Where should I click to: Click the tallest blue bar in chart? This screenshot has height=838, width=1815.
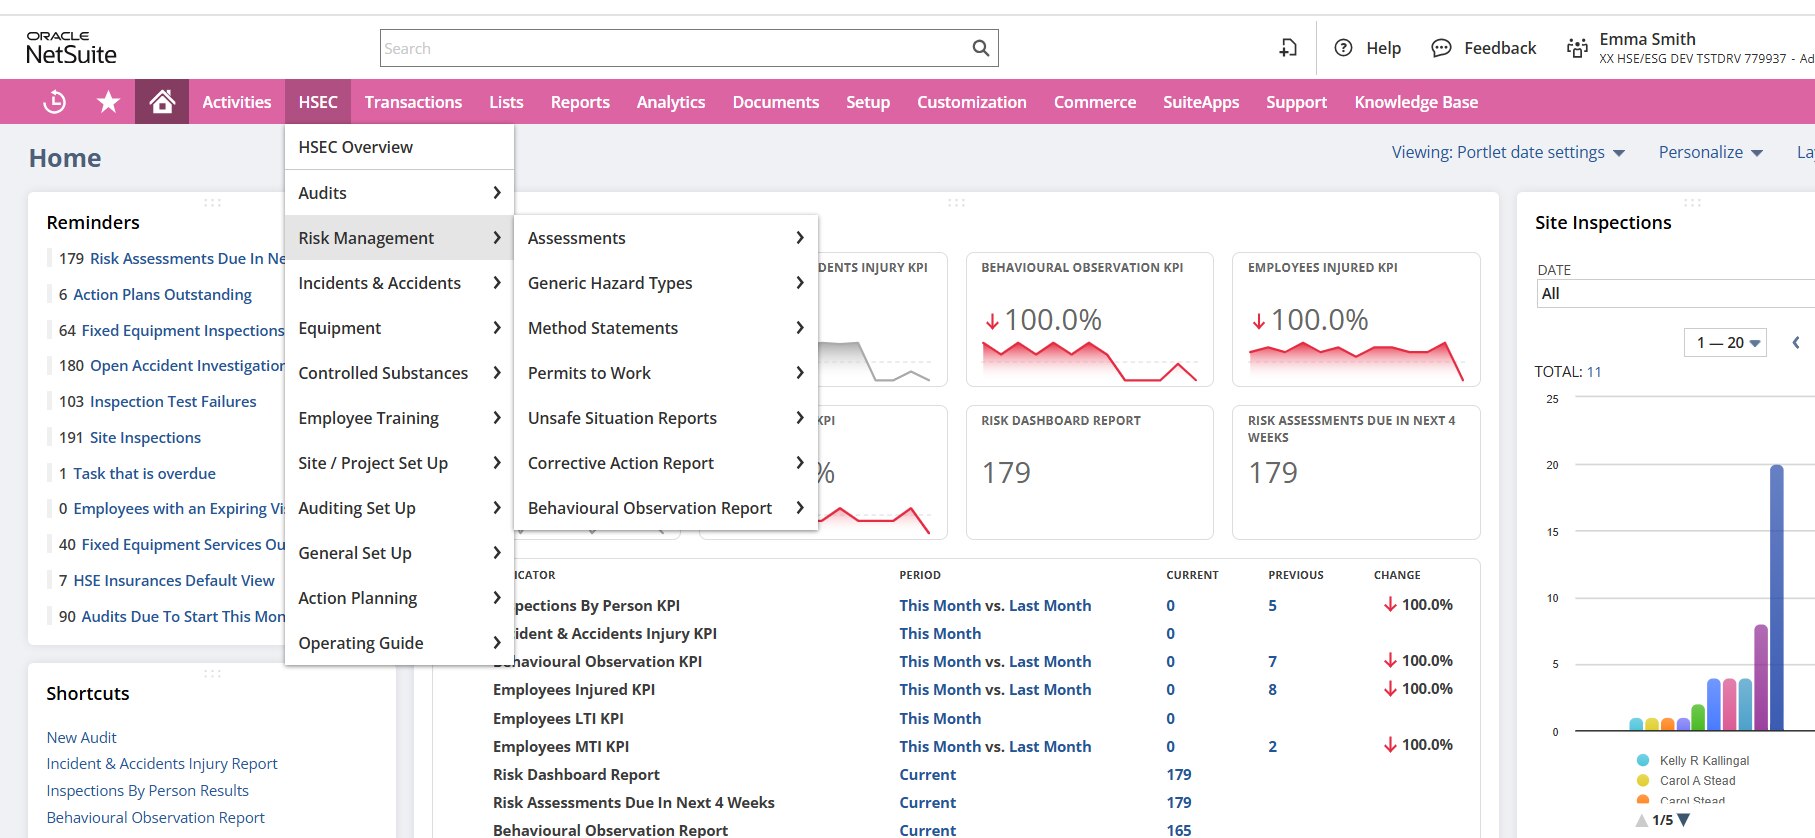click(x=1776, y=600)
